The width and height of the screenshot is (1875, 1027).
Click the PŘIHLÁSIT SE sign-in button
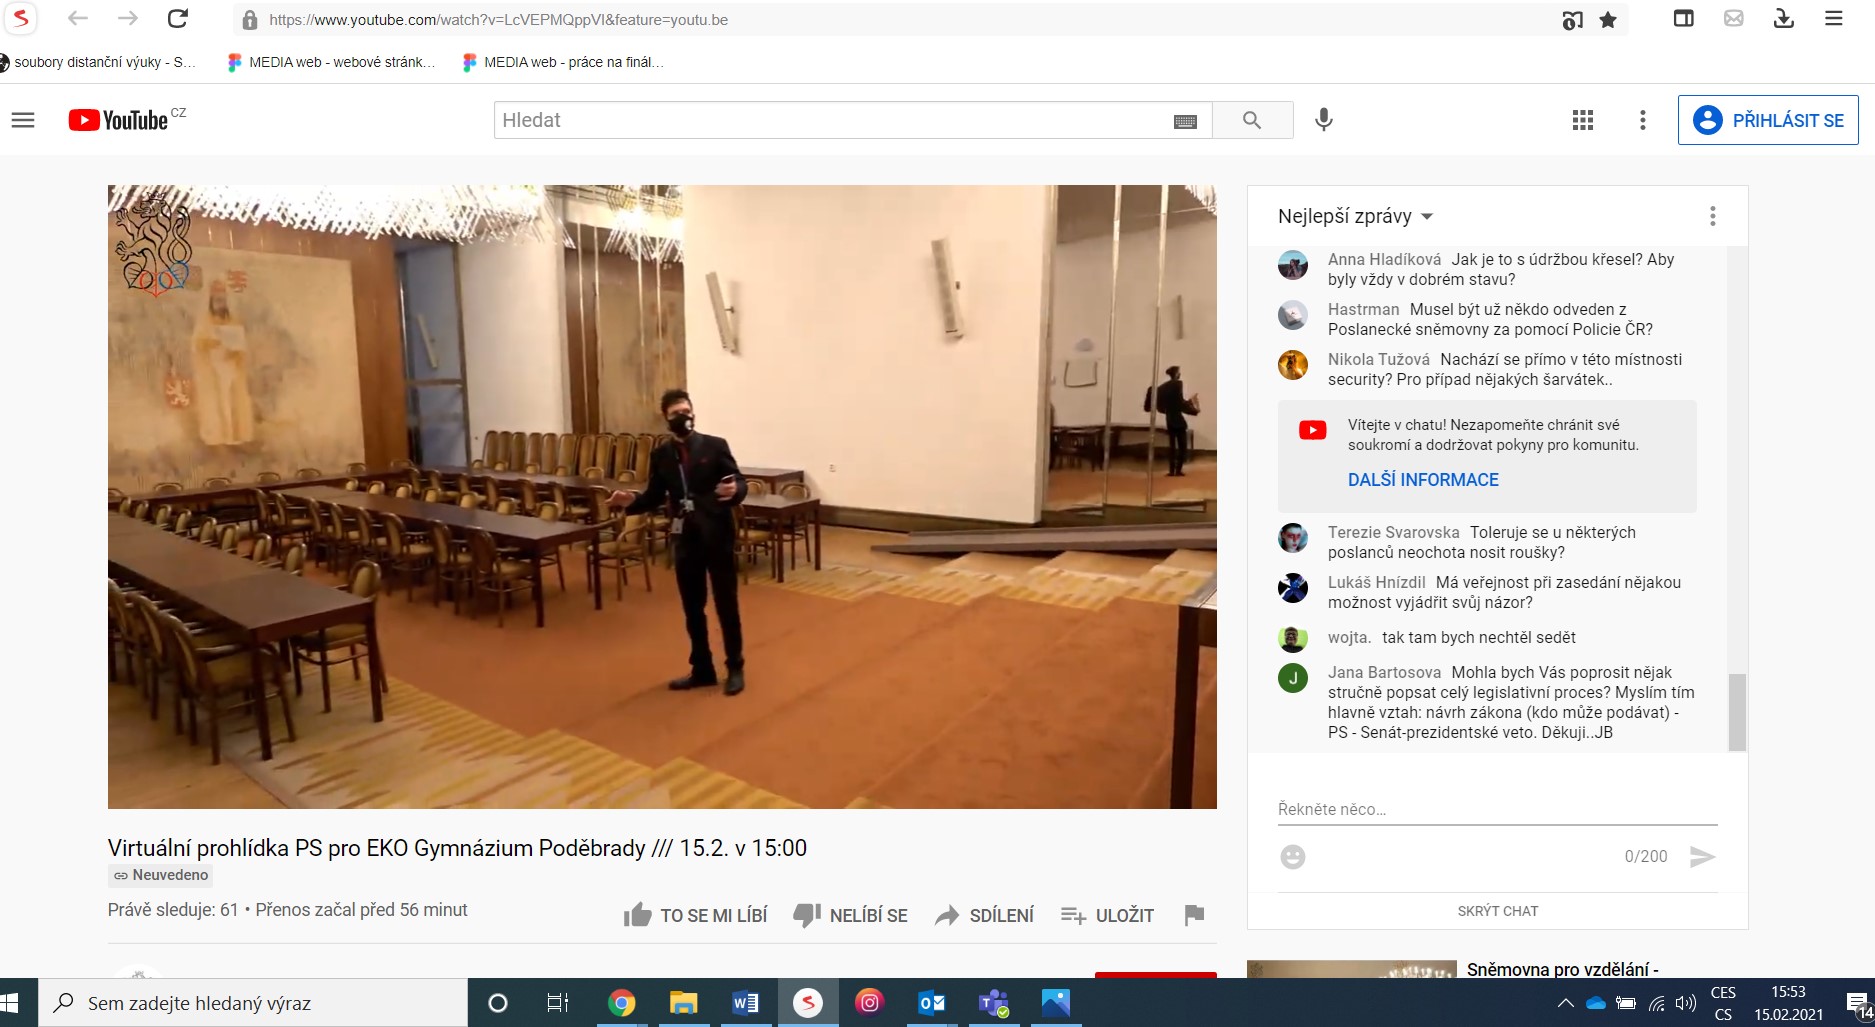pos(1768,120)
